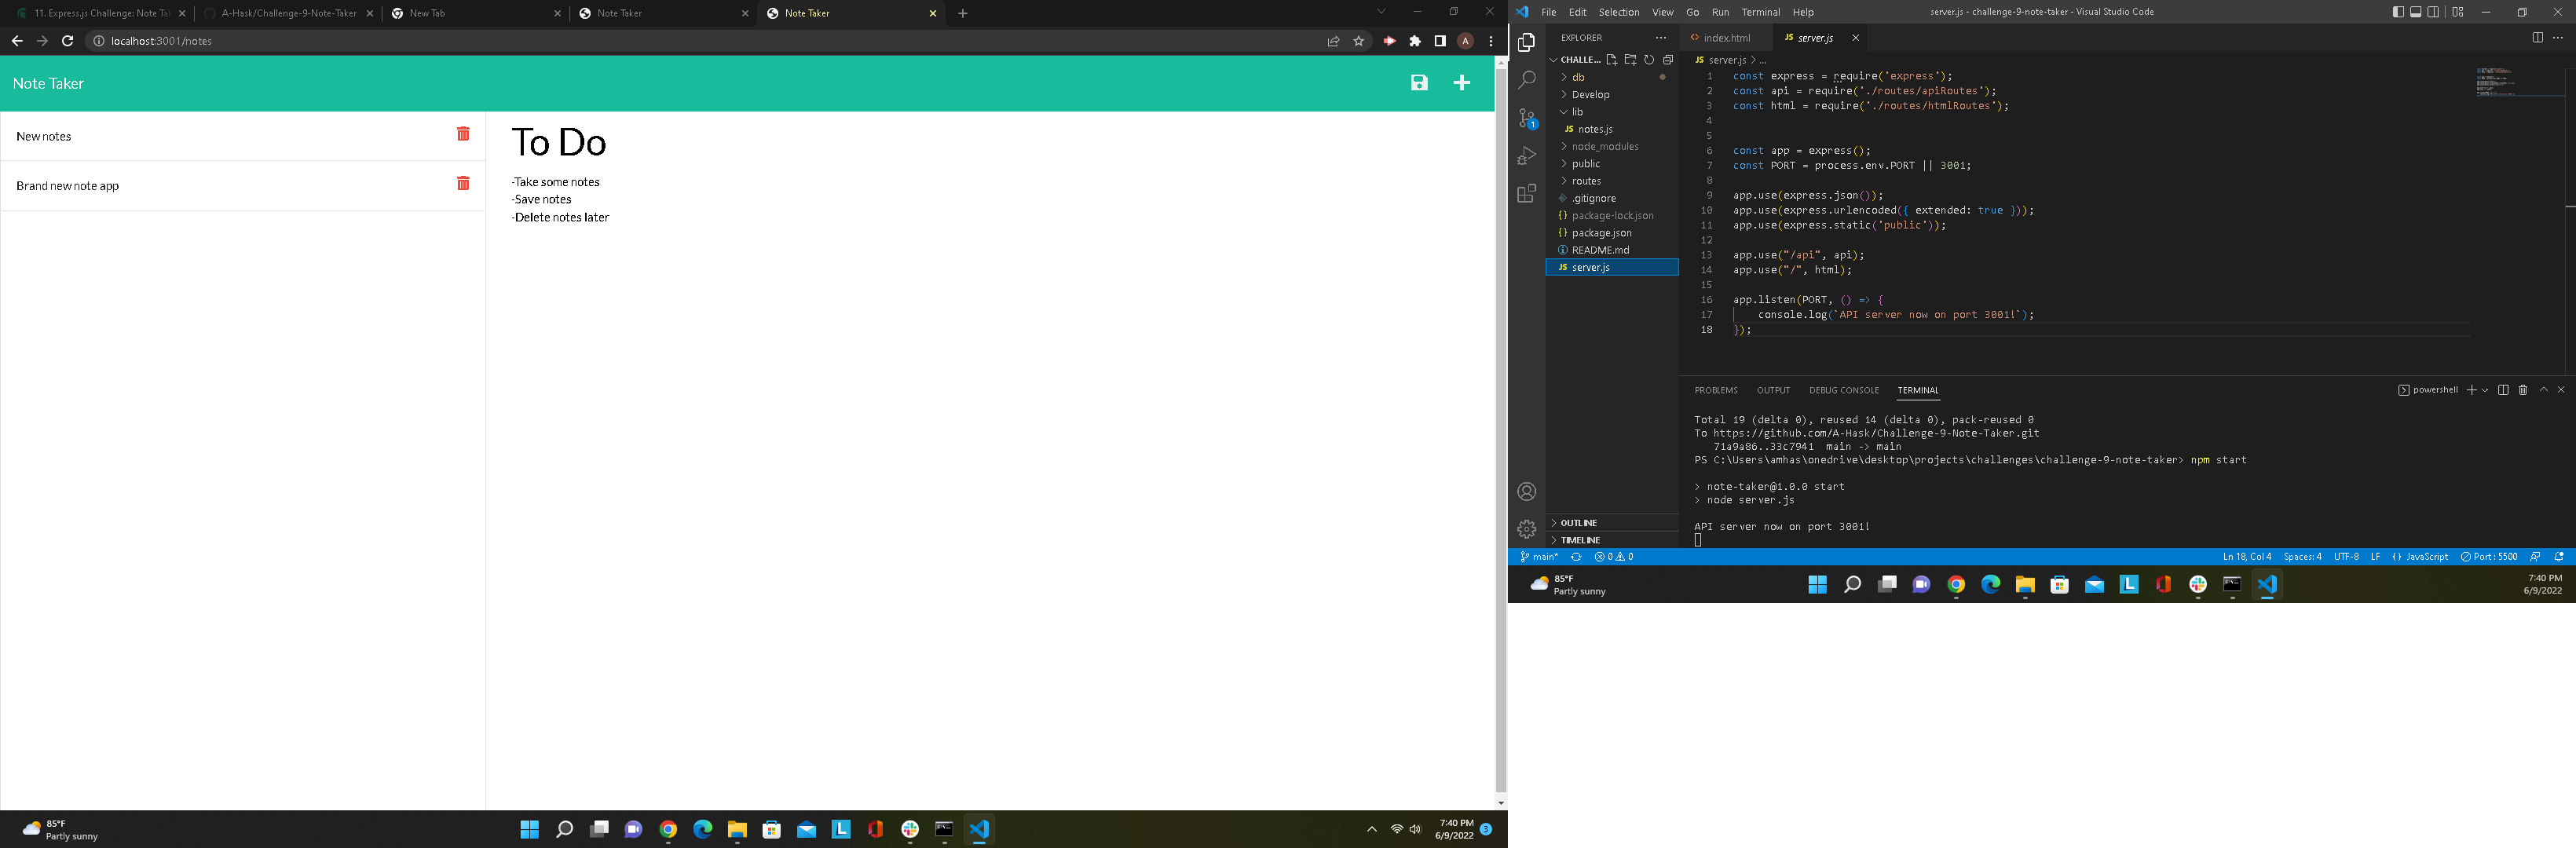Kill the terminal with the trash icon

pyautogui.click(x=2523, y=390)
